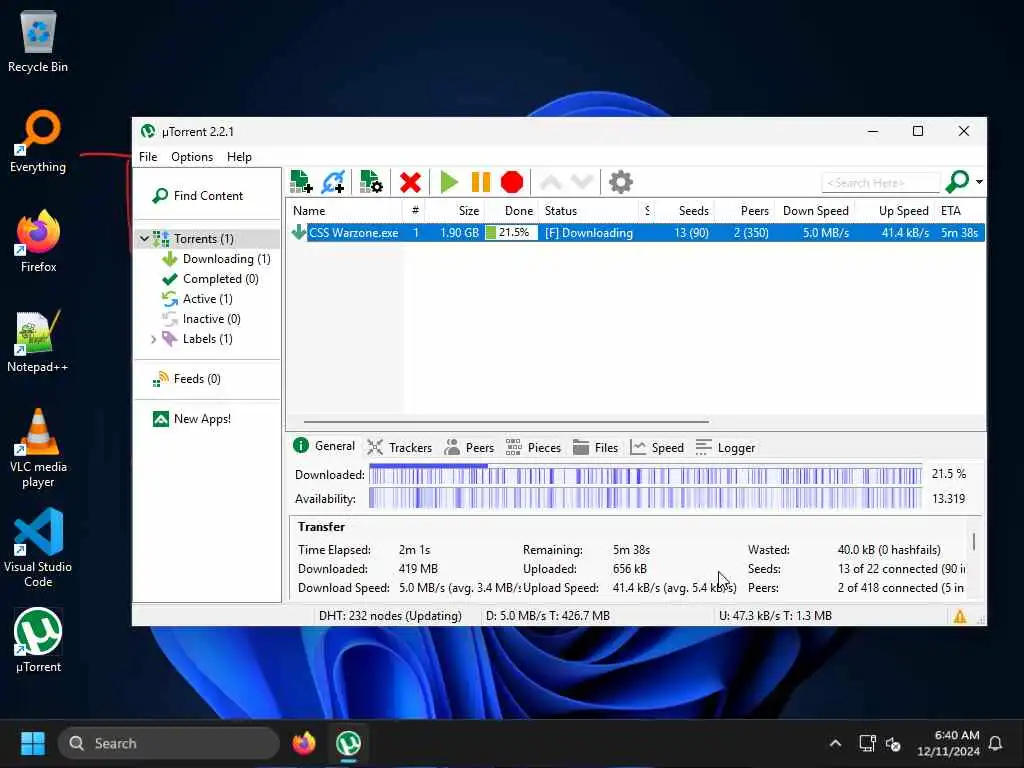Expand the Labels tree node
This screenshot has width=1024, height=768.
[153, 340]
